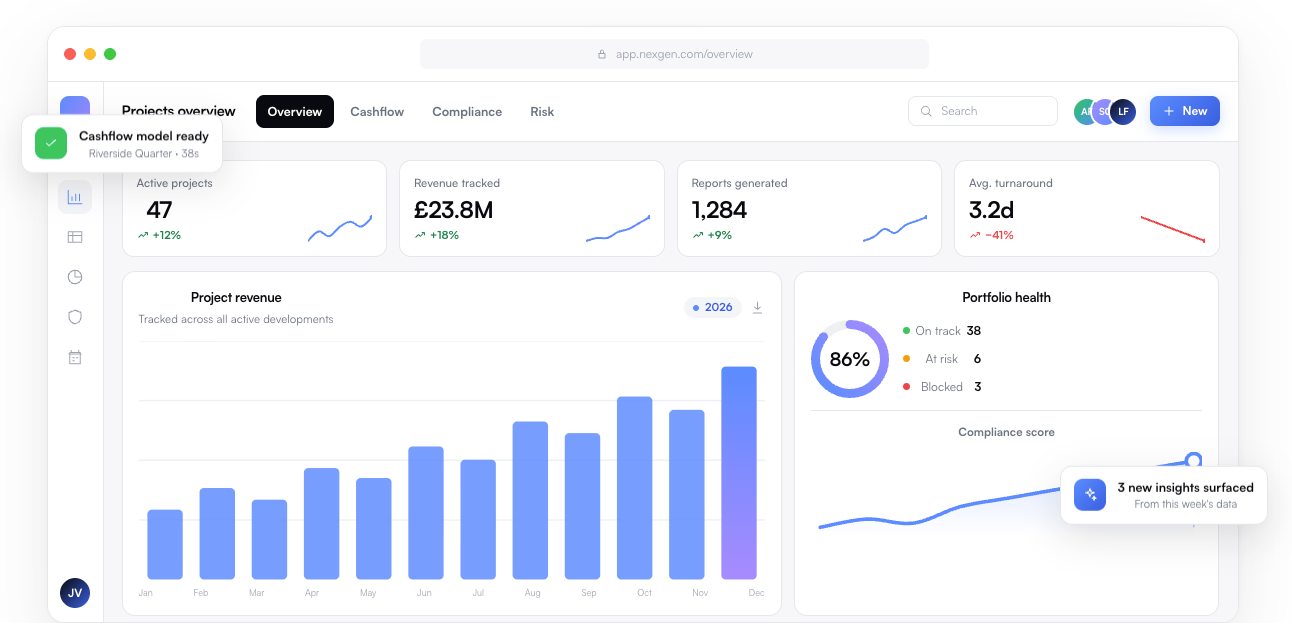Click the Search input field
This screenshot has height=625, width=1292.
pos(983,111)
